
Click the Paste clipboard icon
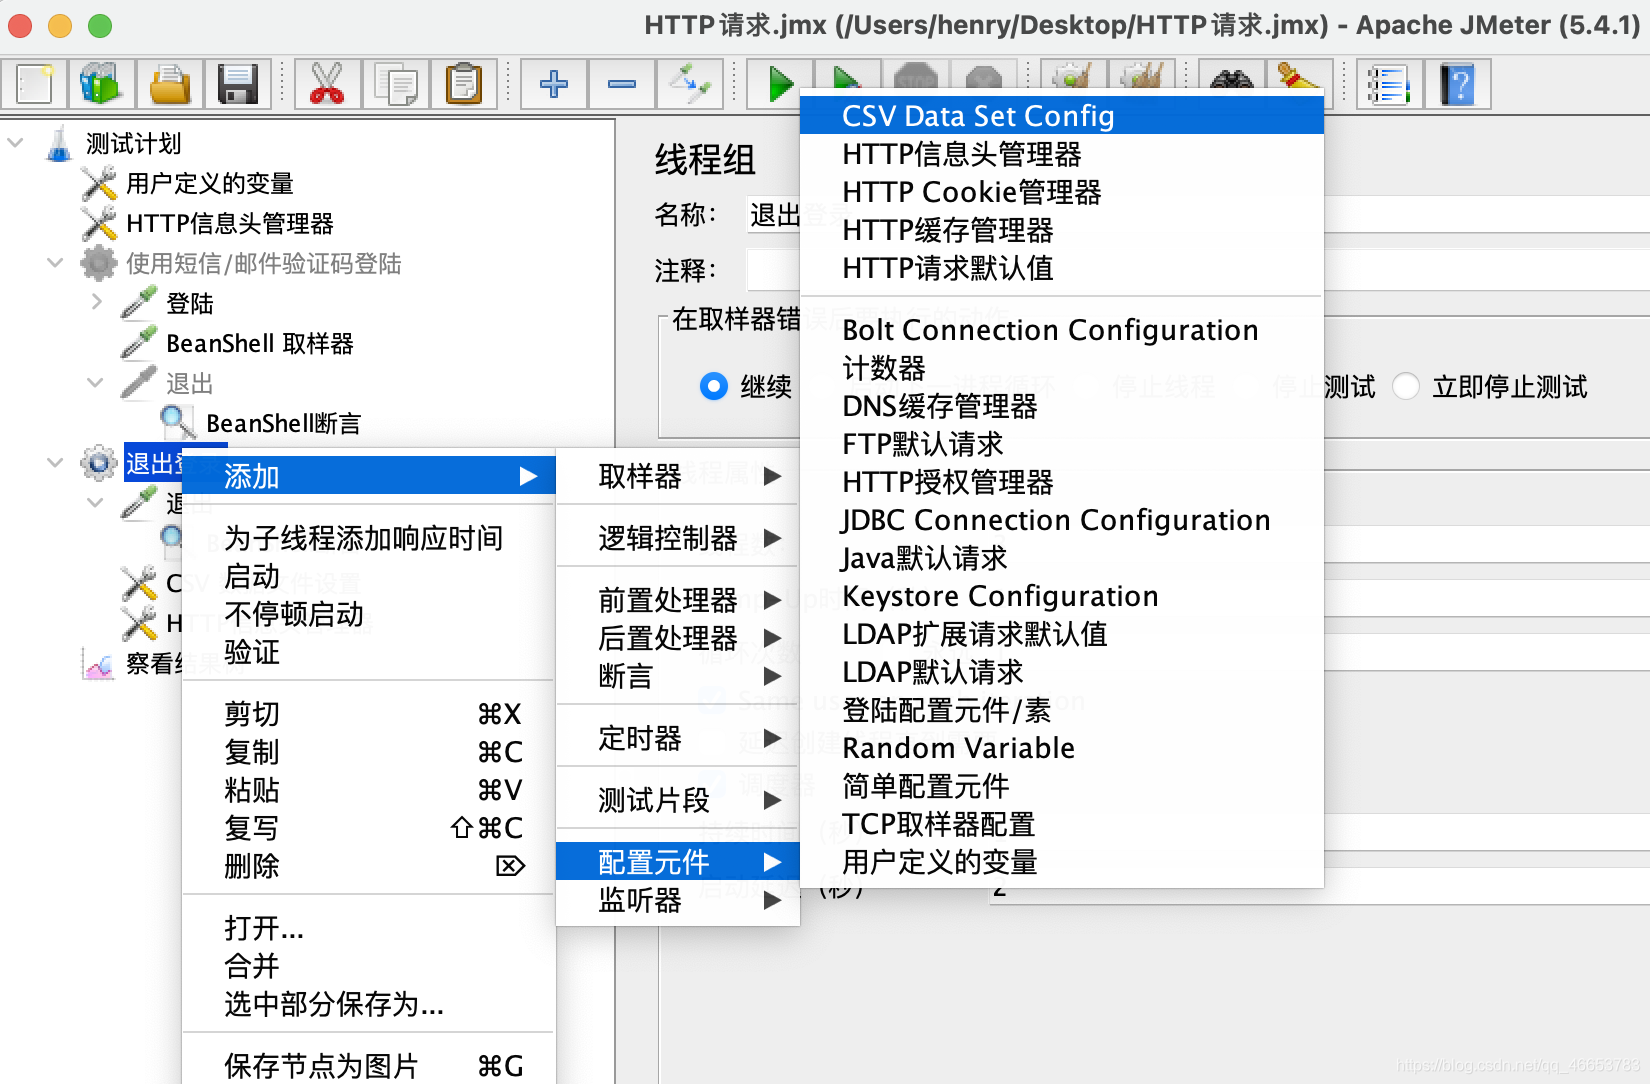(464, 84)
